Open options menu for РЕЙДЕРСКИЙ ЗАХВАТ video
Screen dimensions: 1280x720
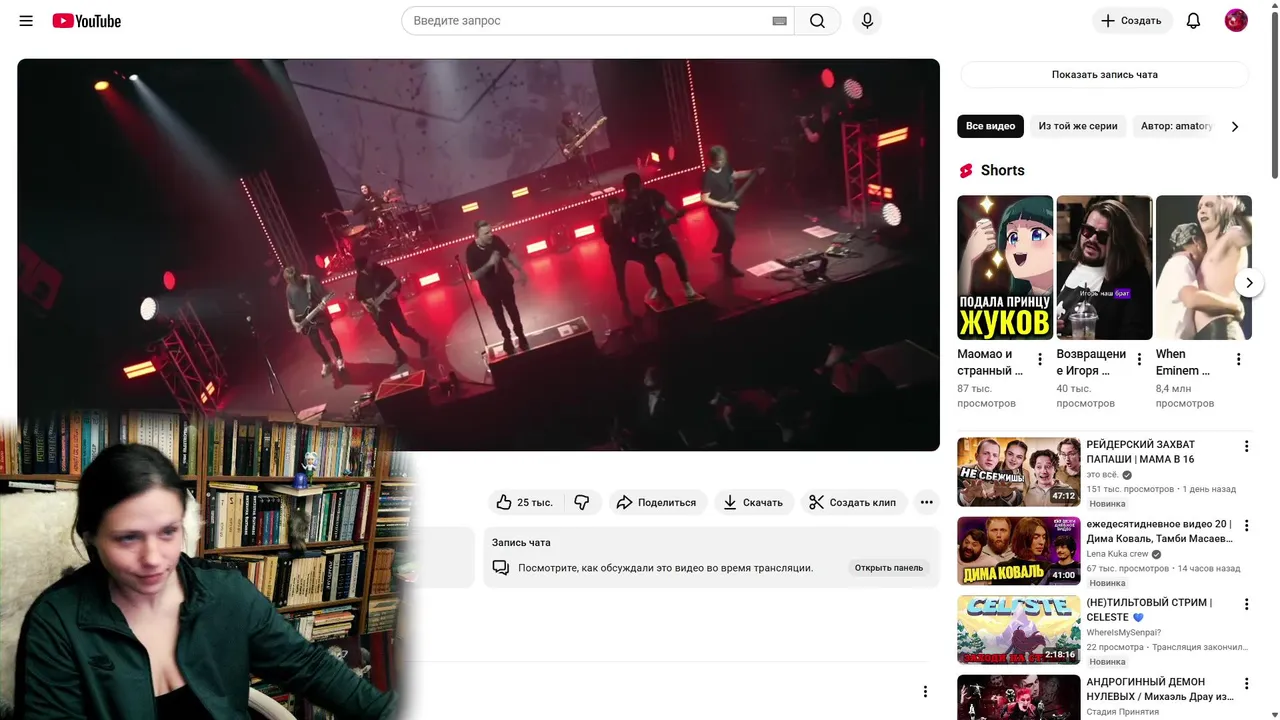(x=1246, y=446)
